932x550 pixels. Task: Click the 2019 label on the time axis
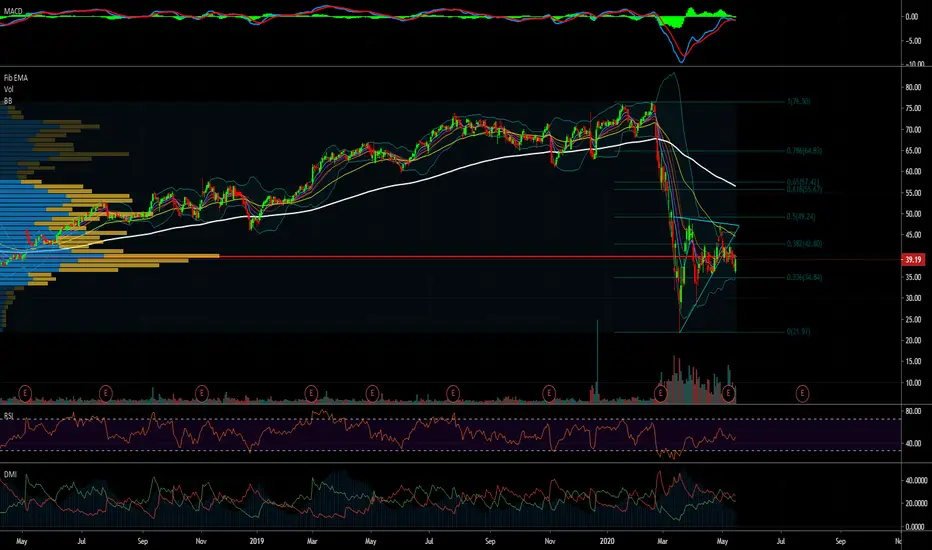click(257, 541)
